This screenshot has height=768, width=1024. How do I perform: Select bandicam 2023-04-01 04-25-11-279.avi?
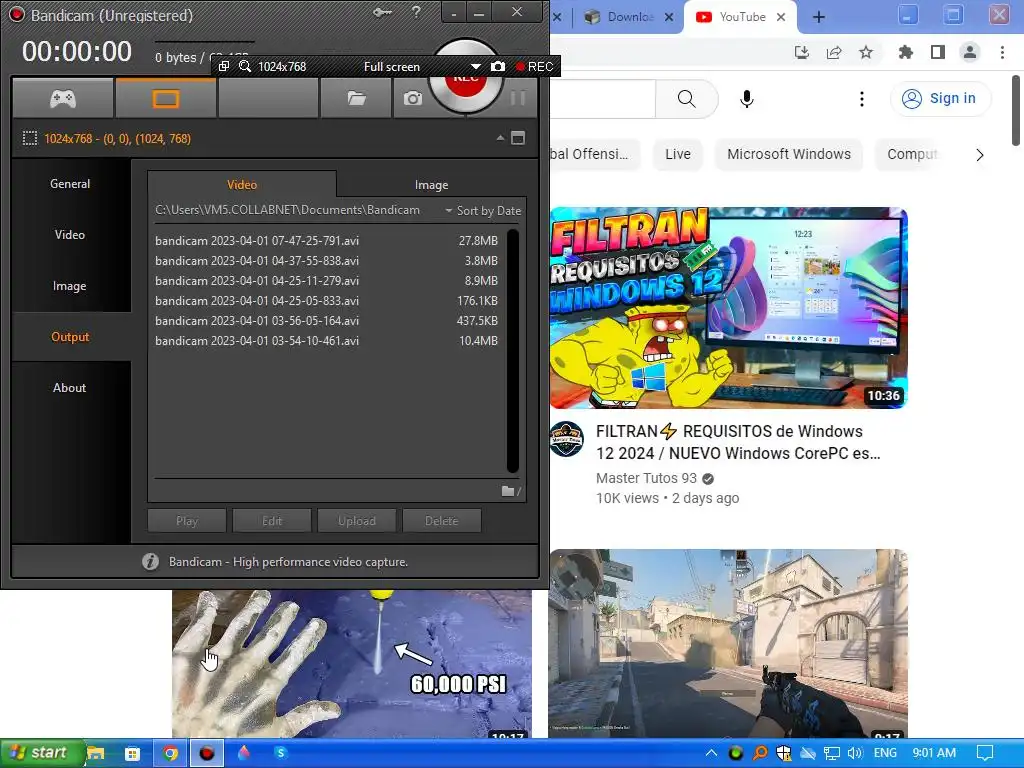[327, 281]
